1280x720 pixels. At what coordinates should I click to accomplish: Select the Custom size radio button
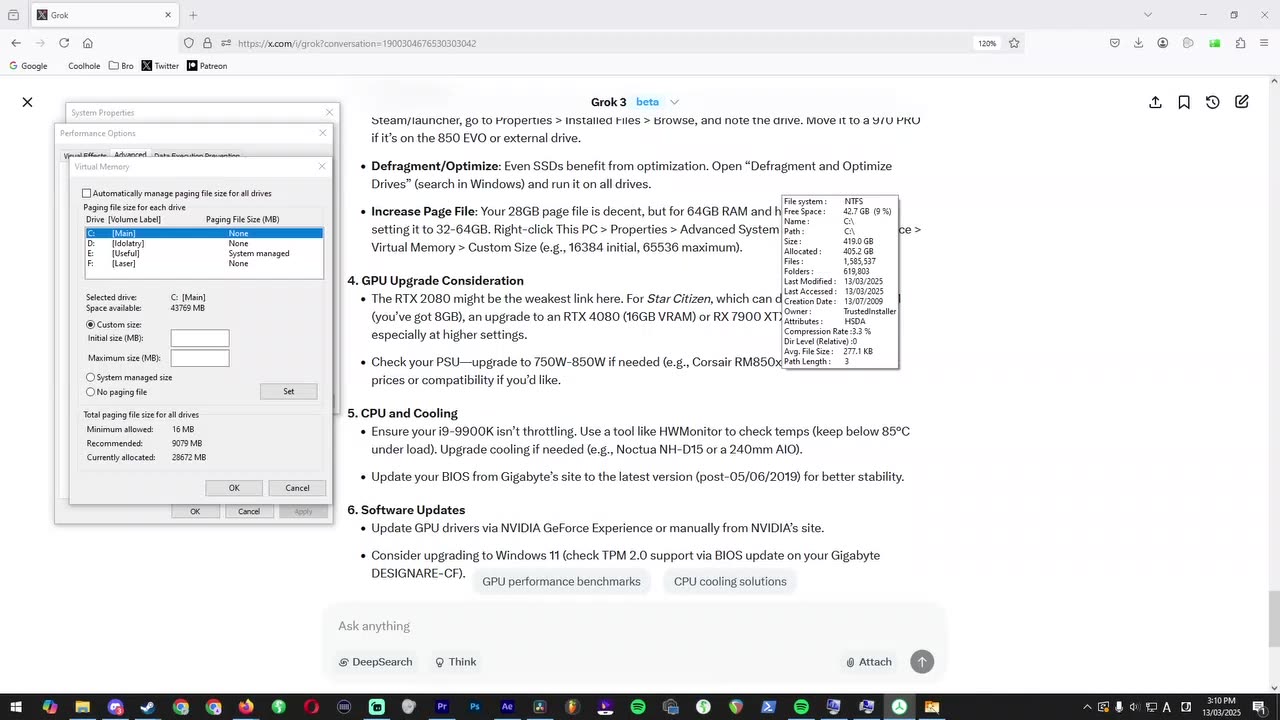(91, 325)
